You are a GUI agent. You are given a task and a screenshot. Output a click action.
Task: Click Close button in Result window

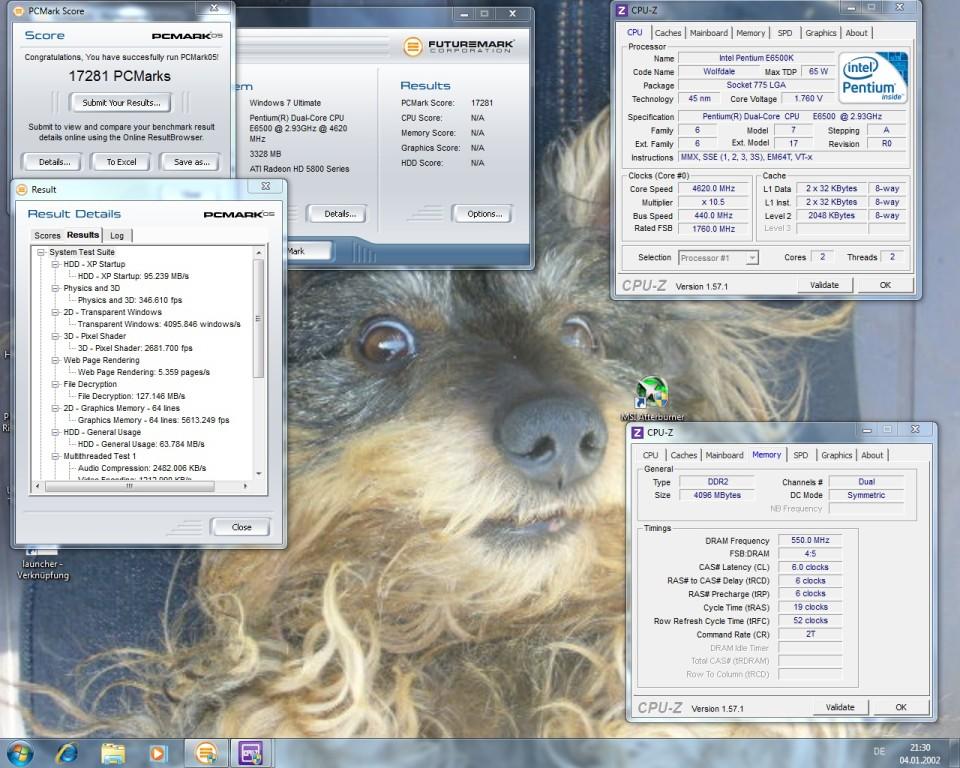(x=241, y=527)
